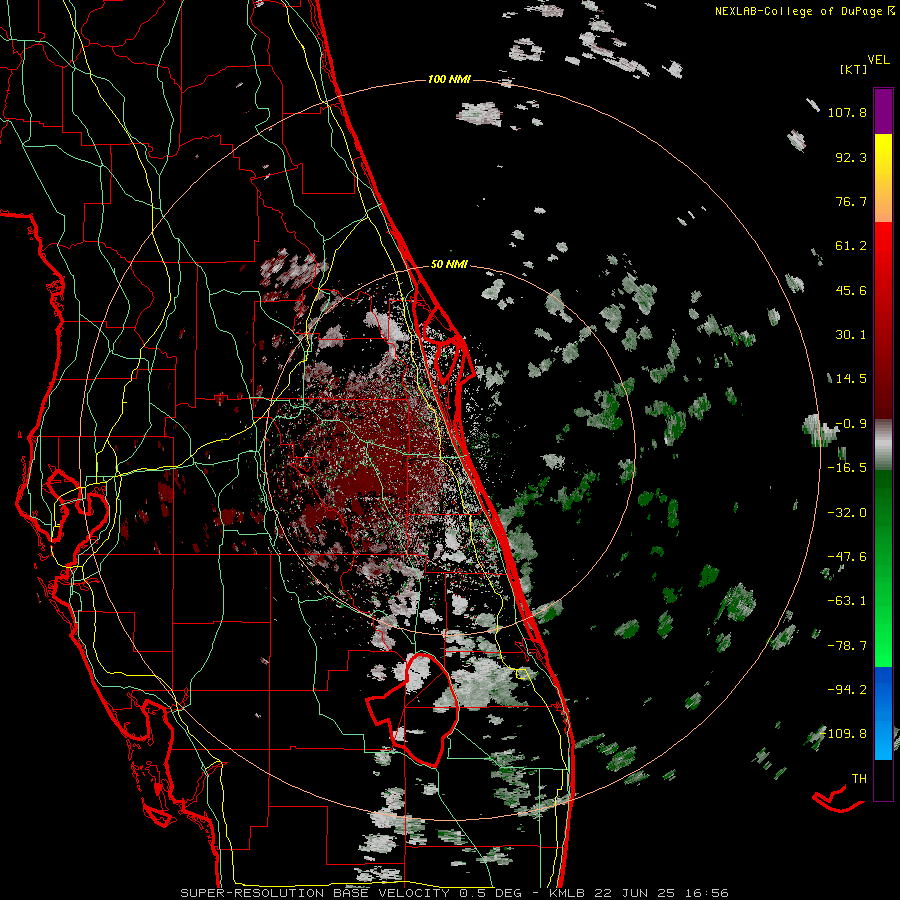Click the -109.8 legend value
This screenshot has height=900, width=900.
845,734
